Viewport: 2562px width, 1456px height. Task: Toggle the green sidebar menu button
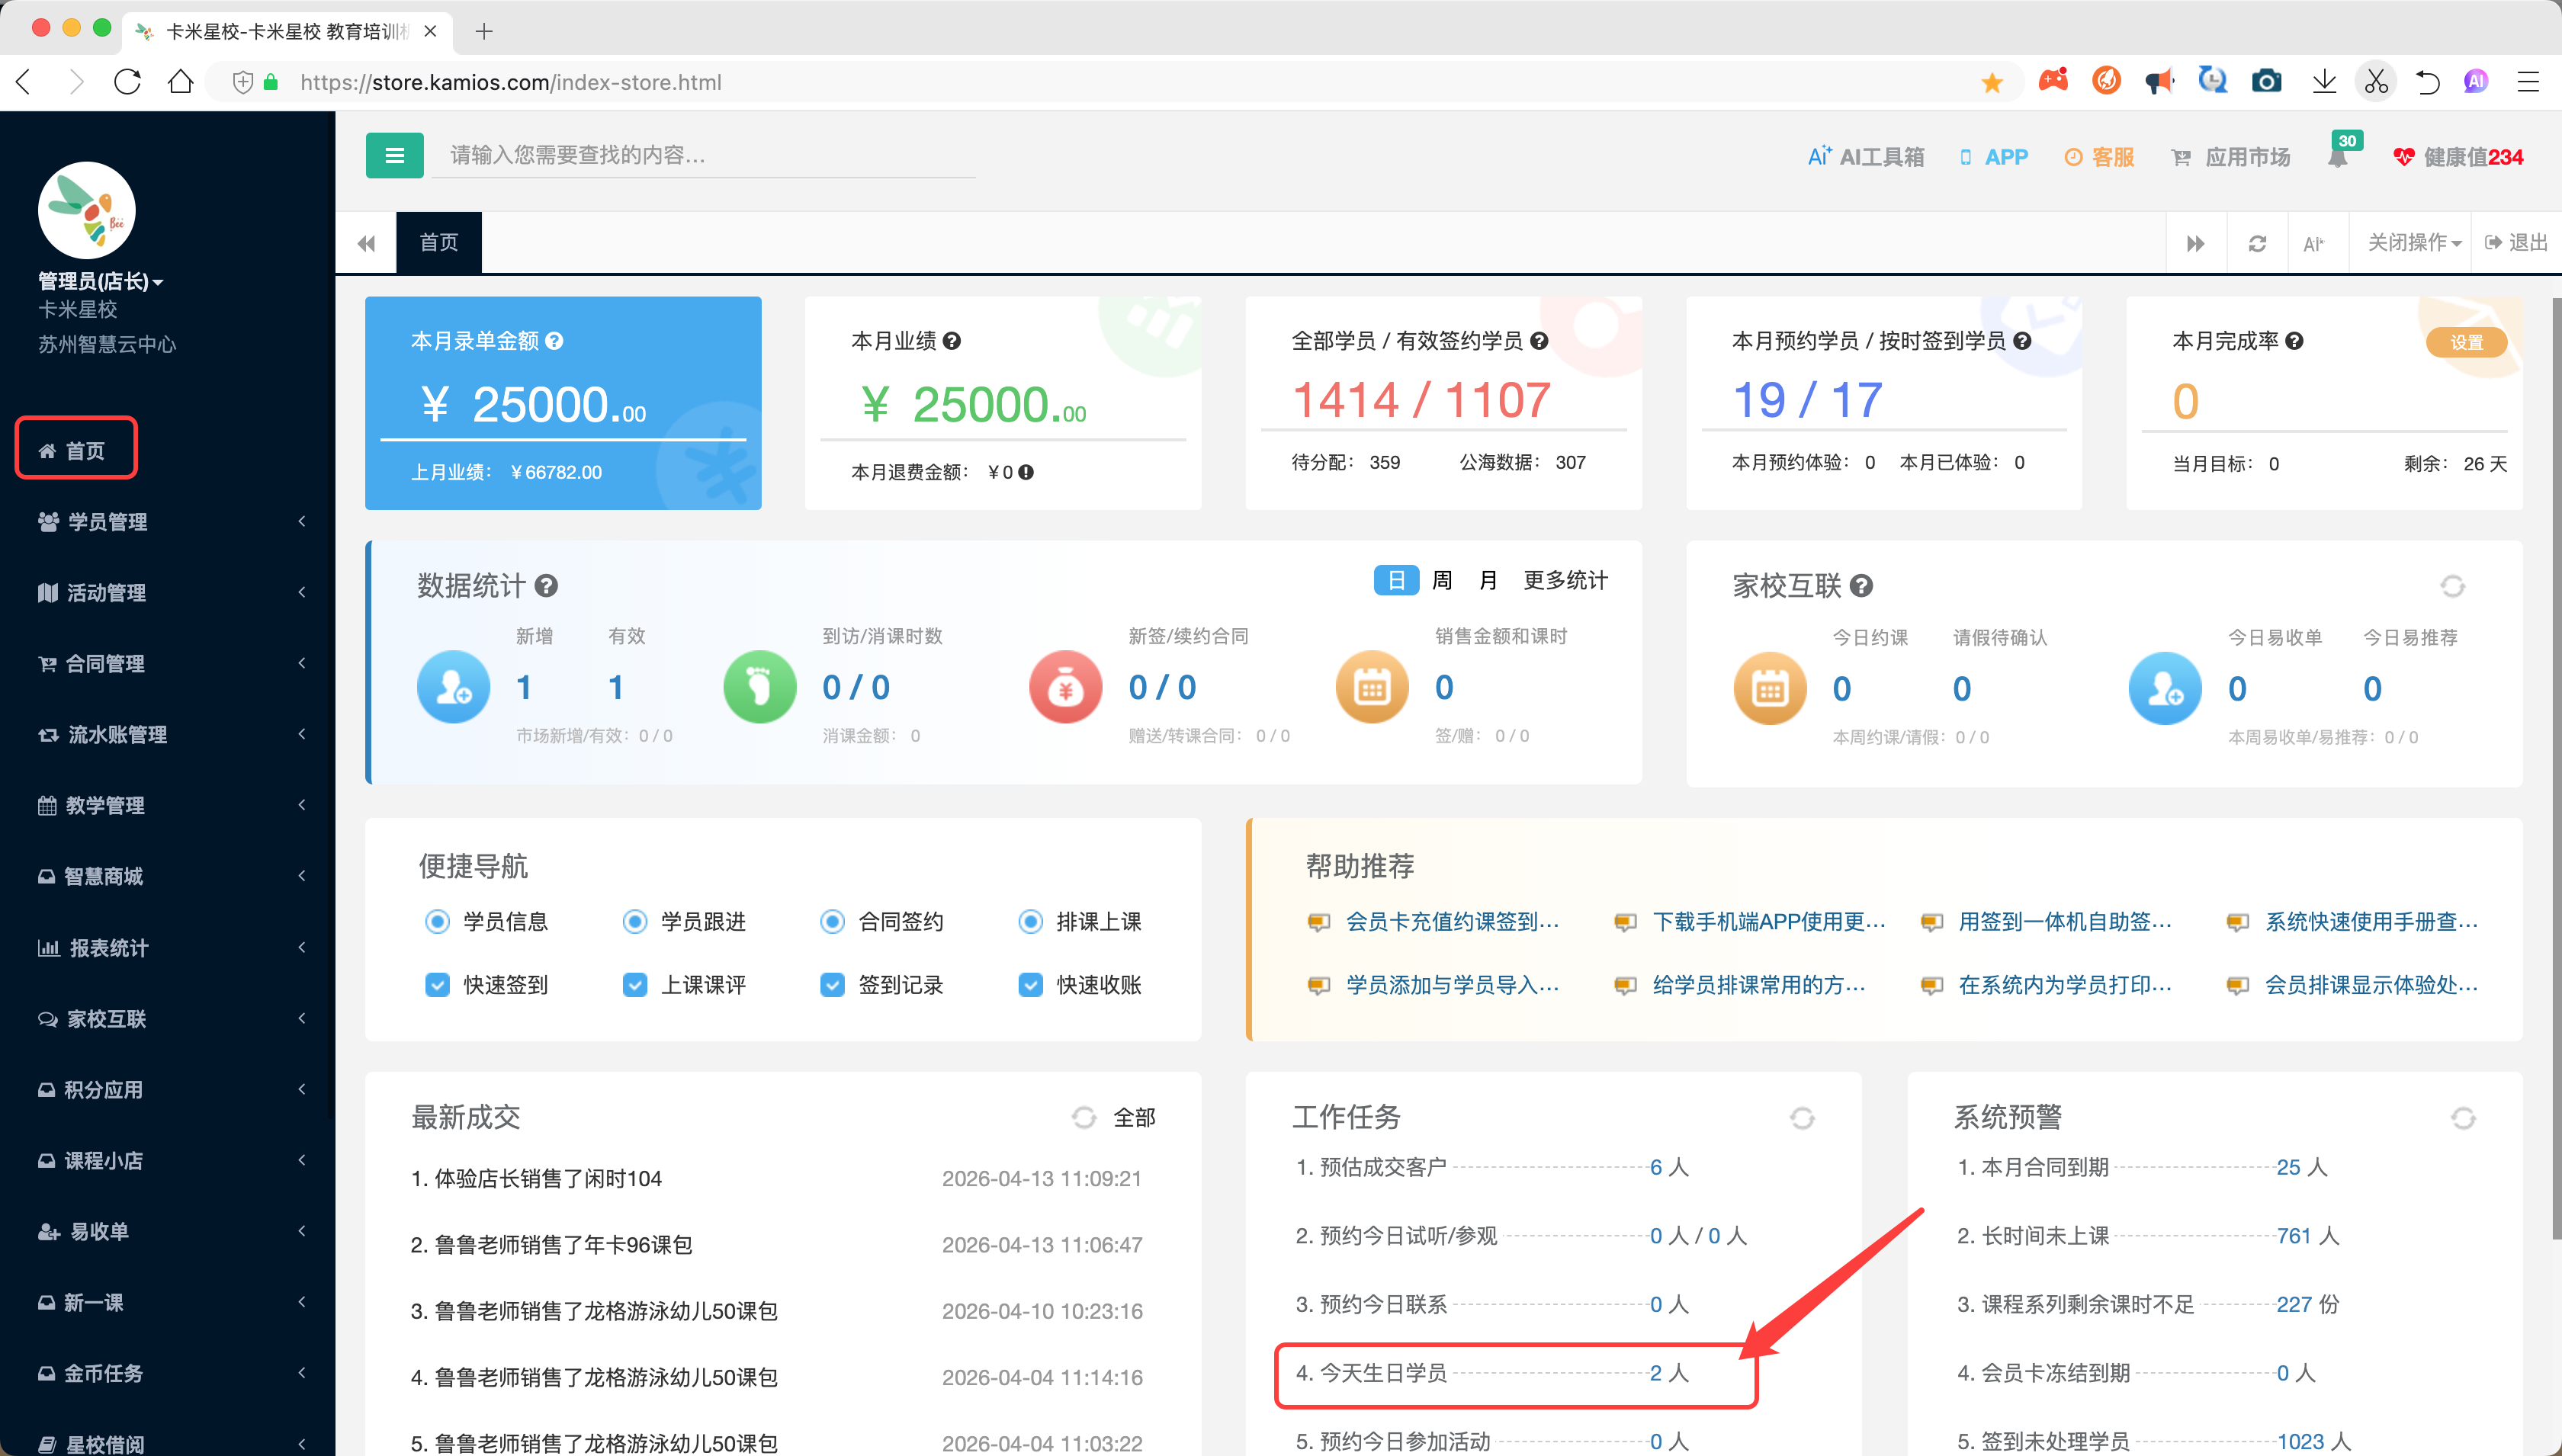point(394,155)
